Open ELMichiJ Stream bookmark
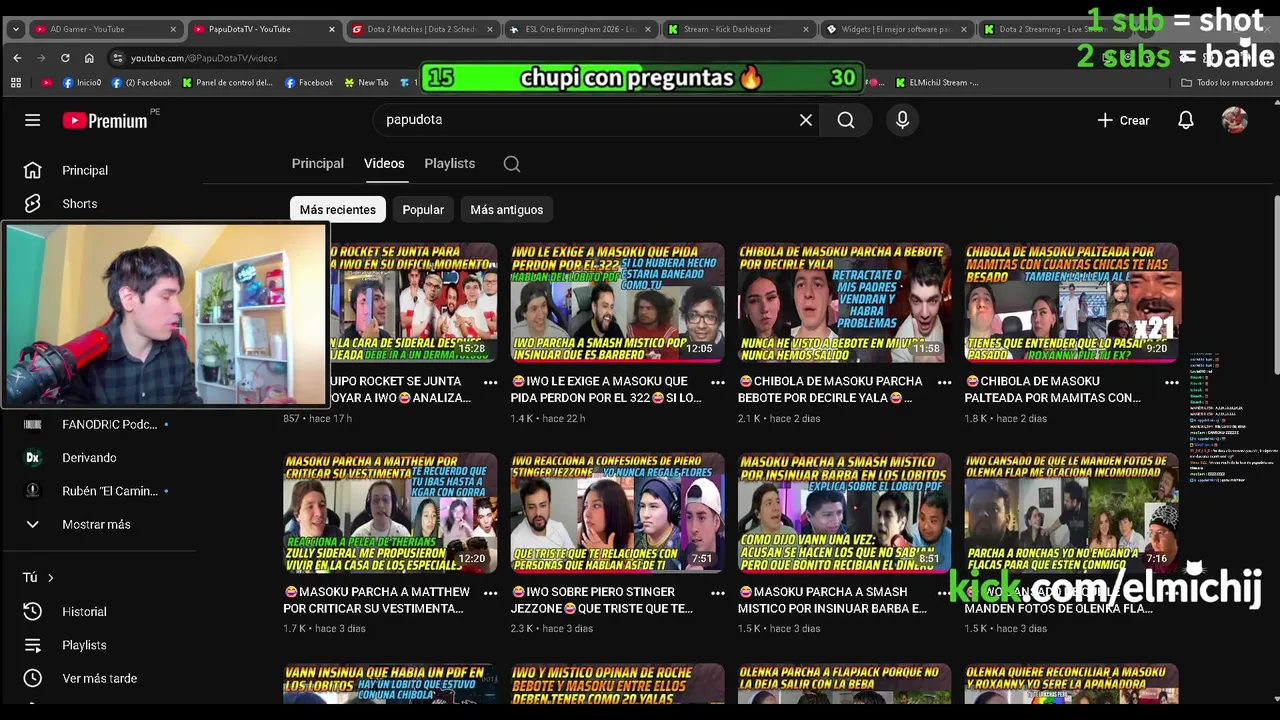This screenshot has width=1280, height=720. tap(937, 83)
